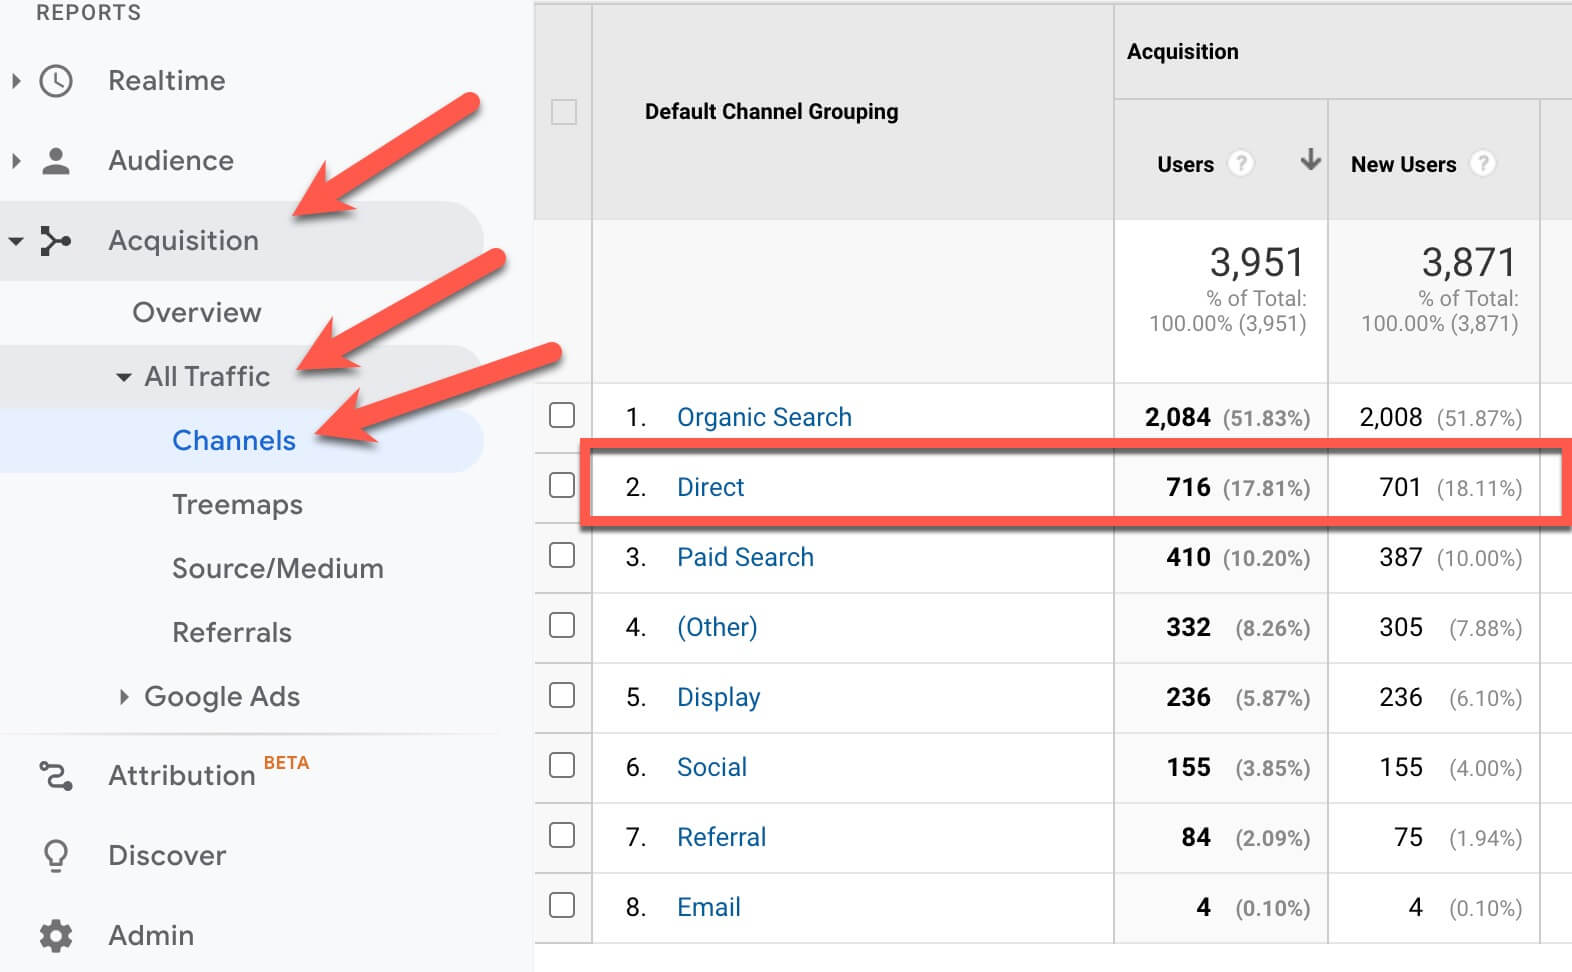The image size is (1572, 972).
Task: Open the Referral channel link
Action: click(x=721, y=837)
